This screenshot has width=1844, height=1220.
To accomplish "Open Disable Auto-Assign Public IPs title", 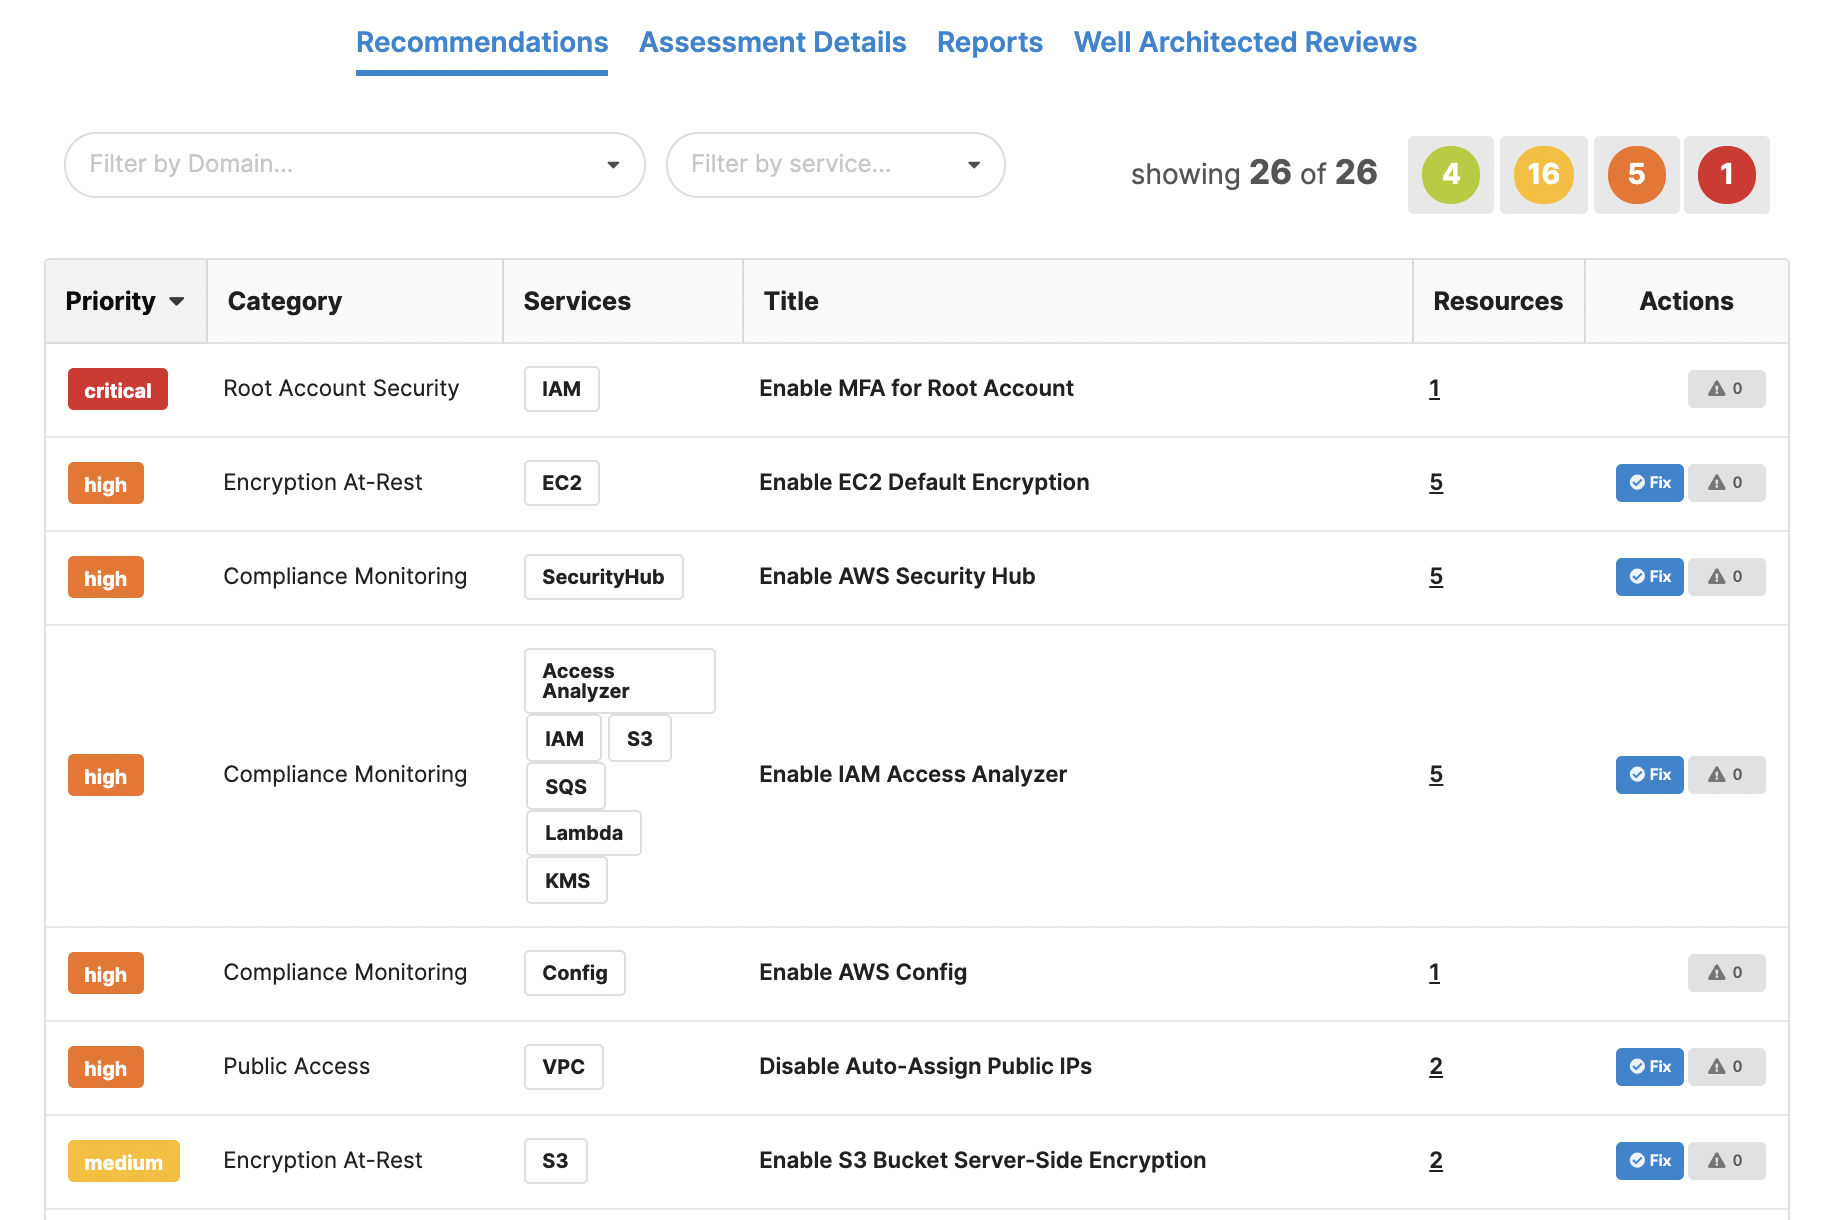I will pyautogui.click(x=925, y=1066).
